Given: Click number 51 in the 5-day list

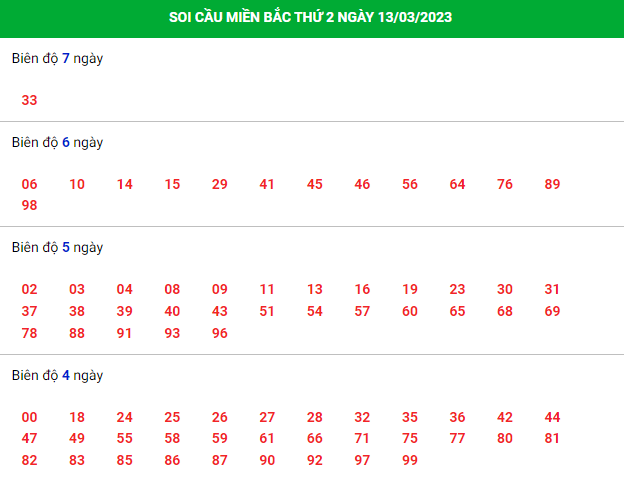Looking at the screenshot, I should coord(267,311).
